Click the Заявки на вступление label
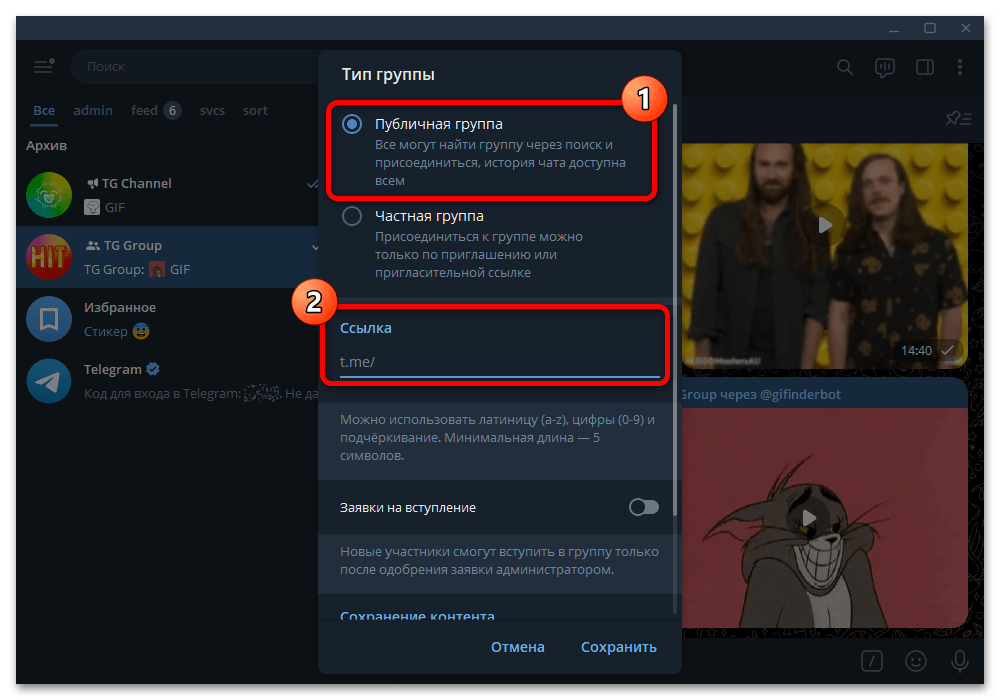Image resolution: width=1000 pixels, height=700 pixels. click(x=408, y=508)
